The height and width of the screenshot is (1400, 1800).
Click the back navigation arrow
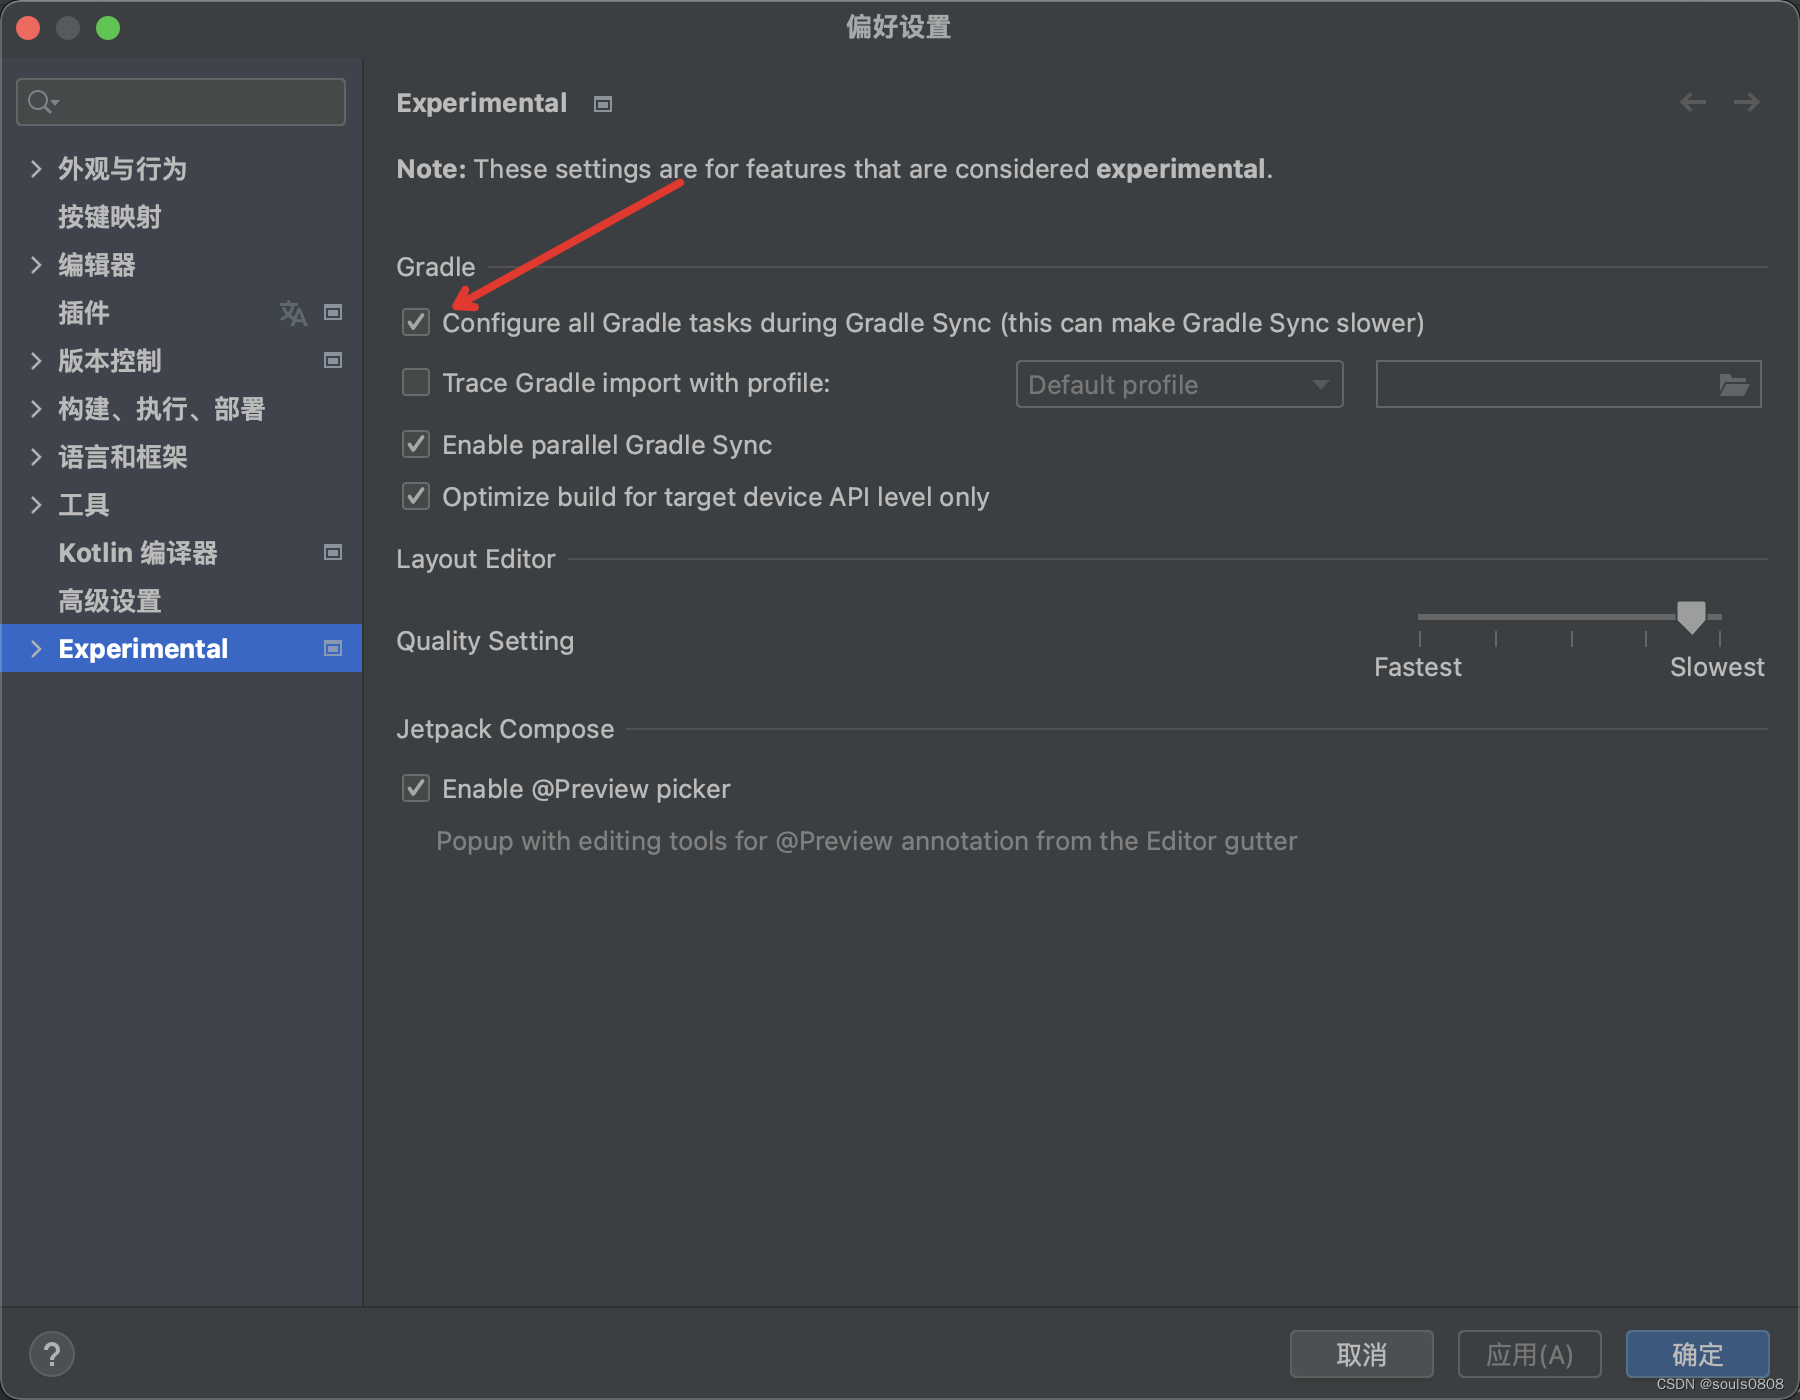click(x=1692, y=102)
